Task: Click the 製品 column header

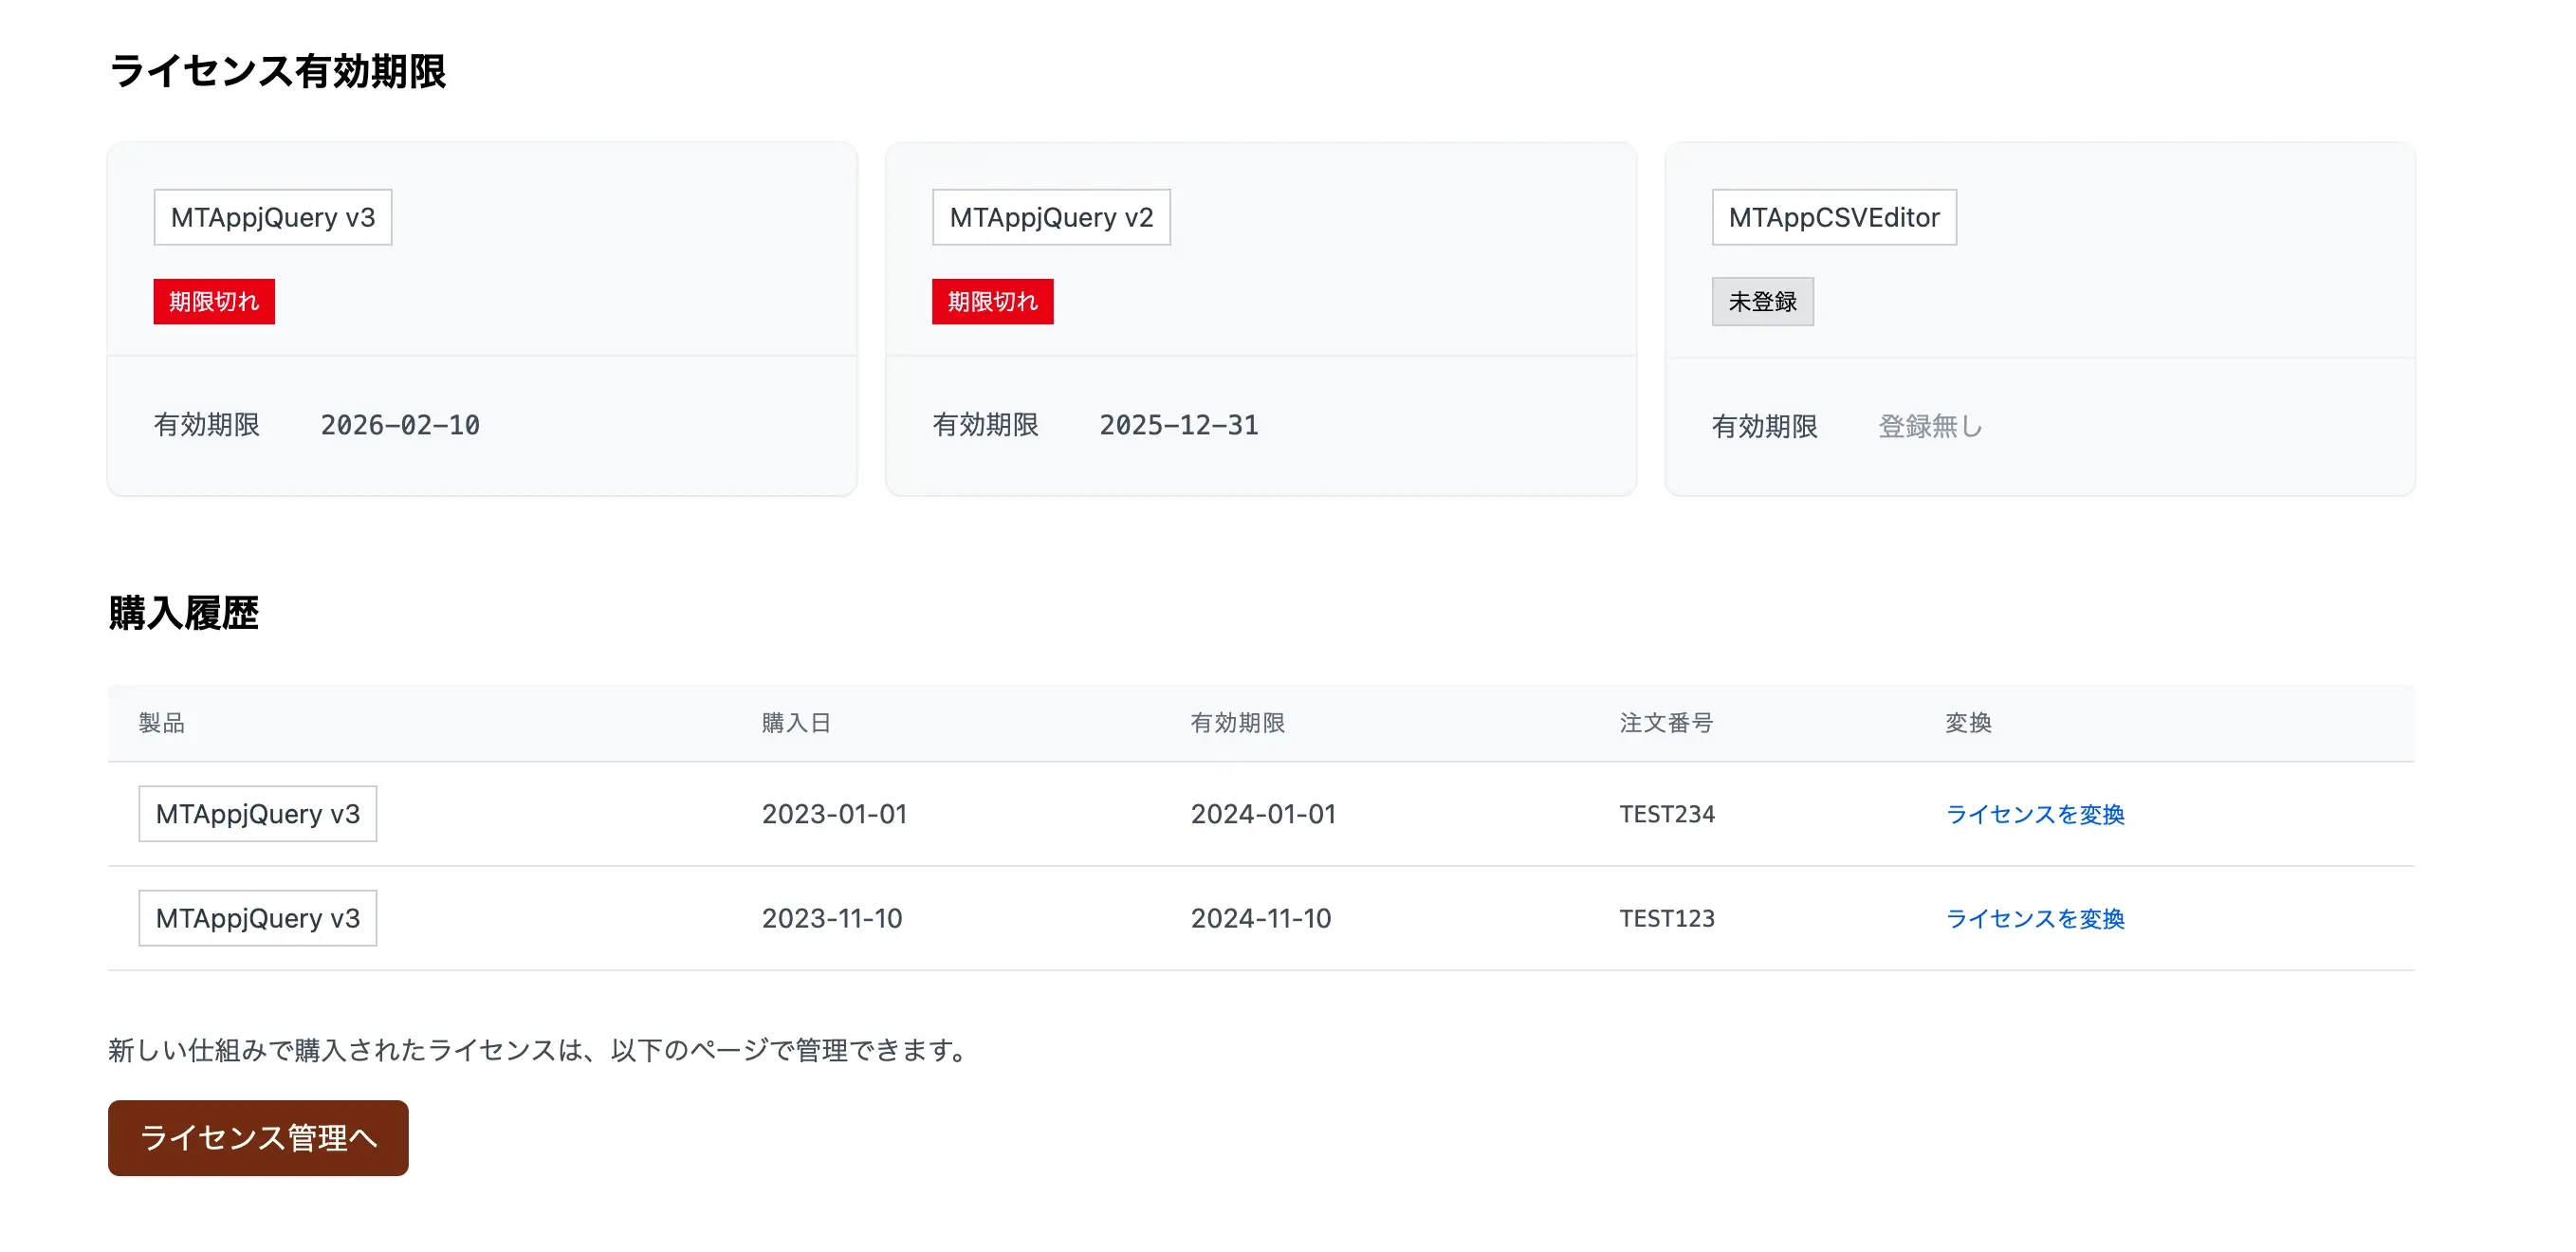Action: tap(161, 723)
